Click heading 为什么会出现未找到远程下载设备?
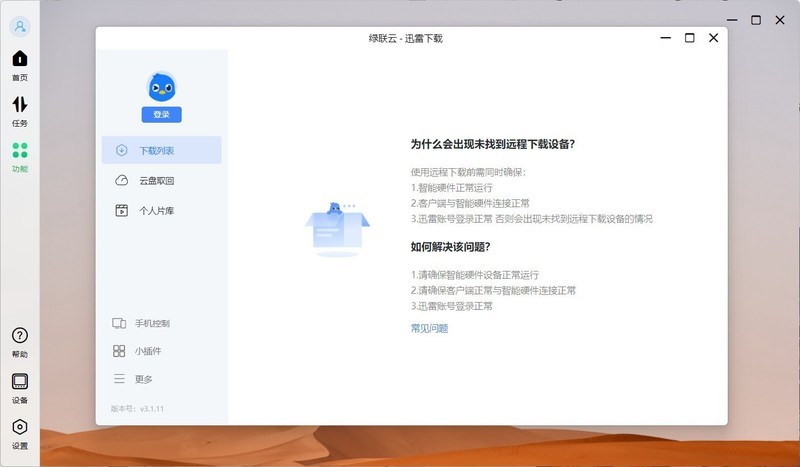 coord(493,144)
